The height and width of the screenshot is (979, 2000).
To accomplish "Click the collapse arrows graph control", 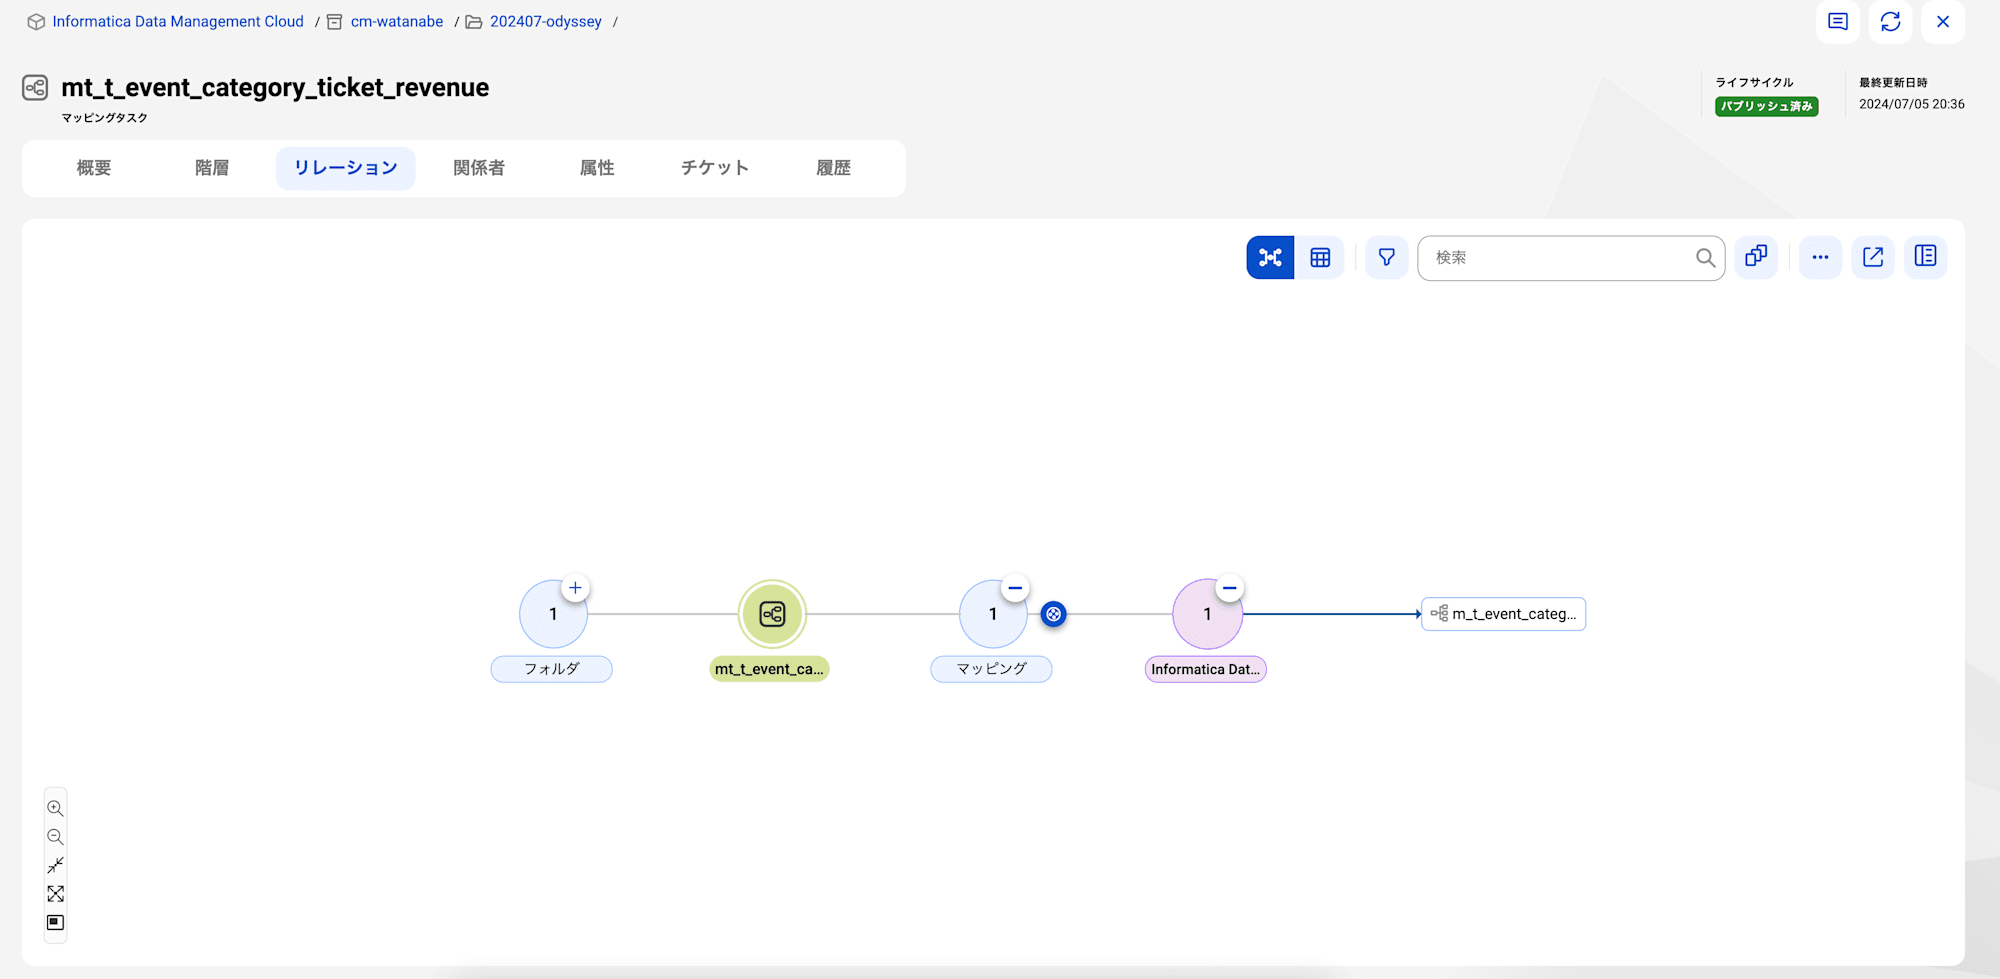I will coord(56,865).
